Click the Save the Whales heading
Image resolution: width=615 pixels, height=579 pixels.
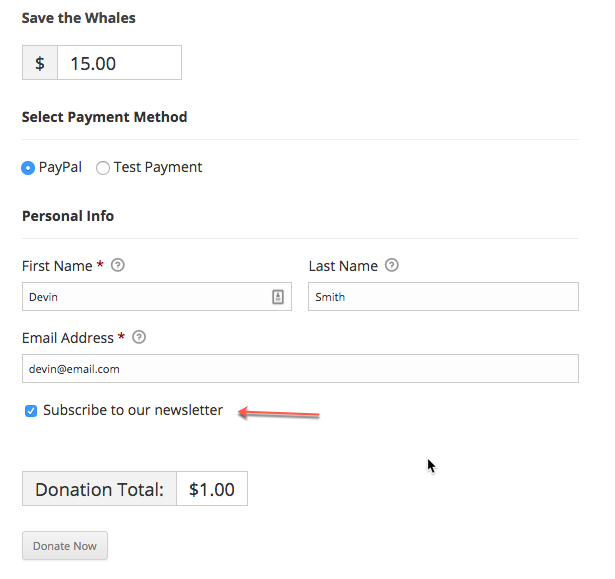(78, 18)
